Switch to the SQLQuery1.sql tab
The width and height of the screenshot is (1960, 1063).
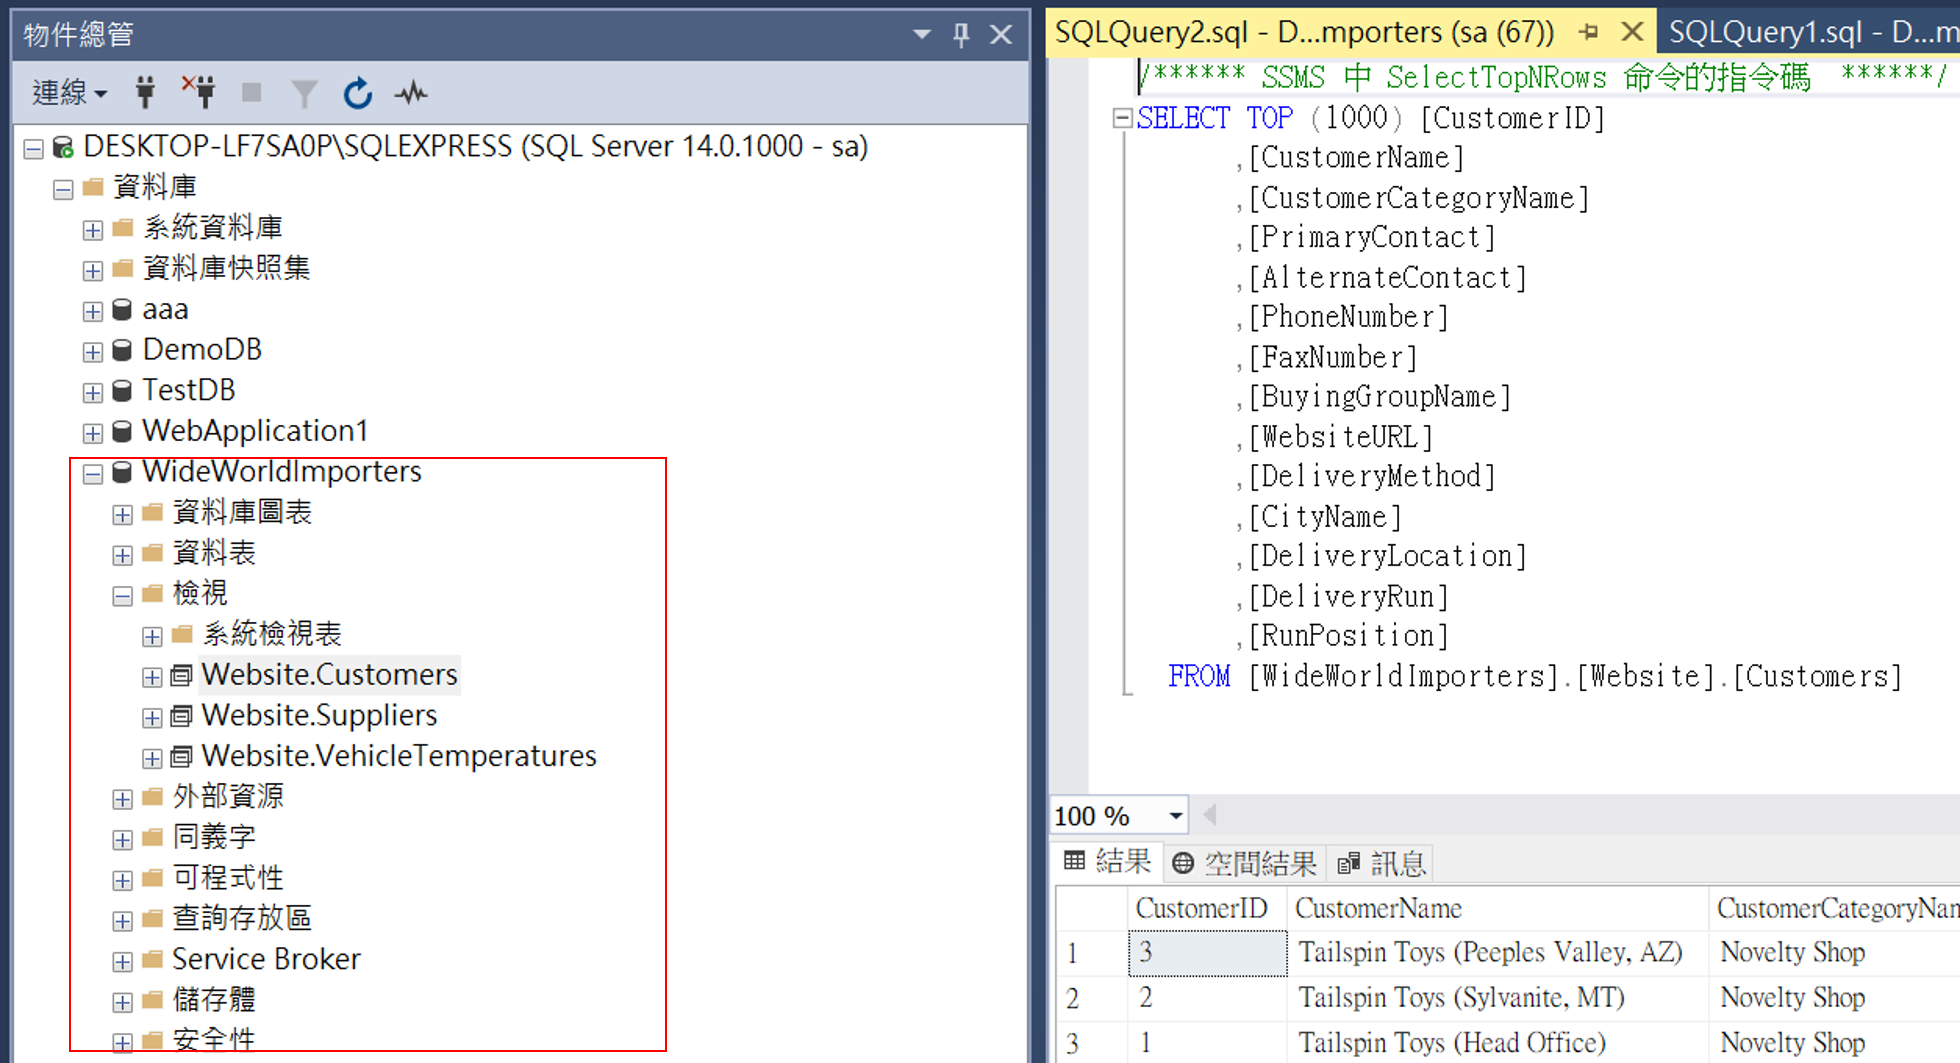(1810, 32)
